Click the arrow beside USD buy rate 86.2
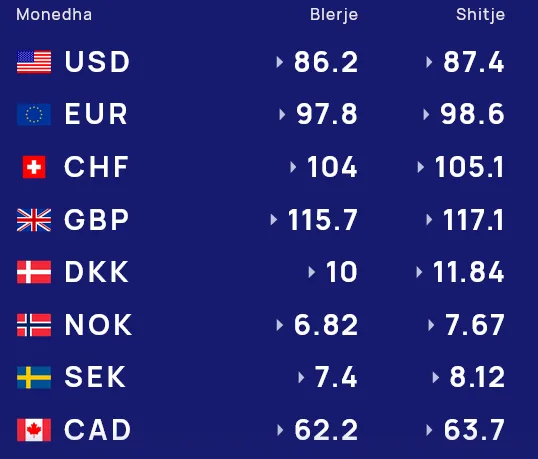This screenshot has width=538, height=459. click(280, 62)
